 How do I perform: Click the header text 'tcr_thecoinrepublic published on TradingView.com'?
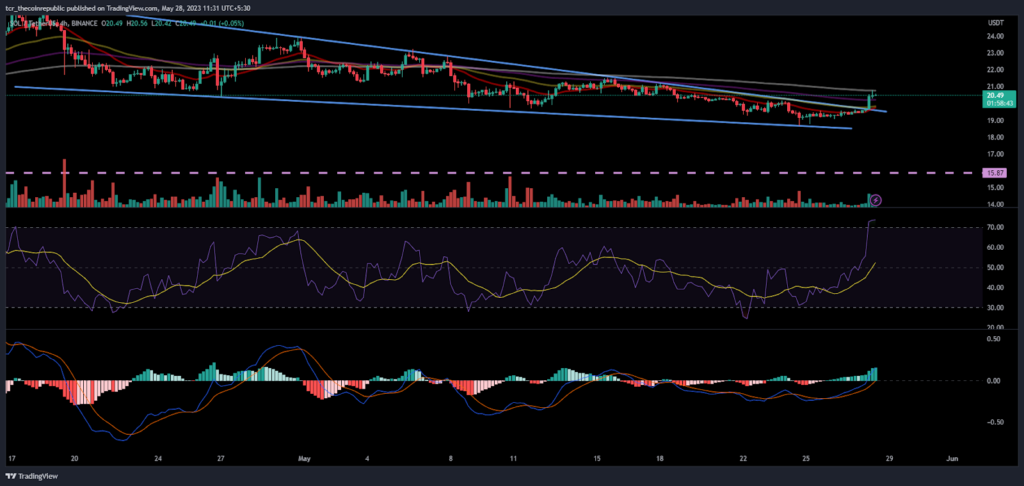(81, 8)
